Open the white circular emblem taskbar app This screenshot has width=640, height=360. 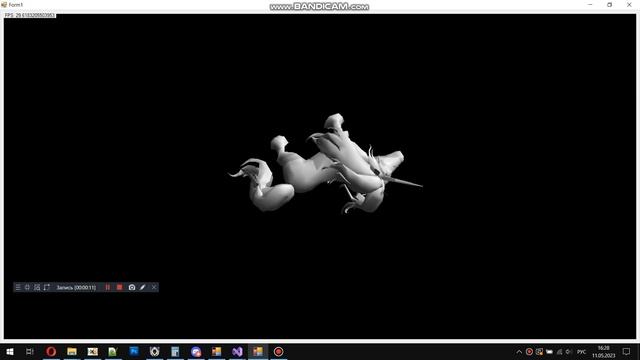155,351
